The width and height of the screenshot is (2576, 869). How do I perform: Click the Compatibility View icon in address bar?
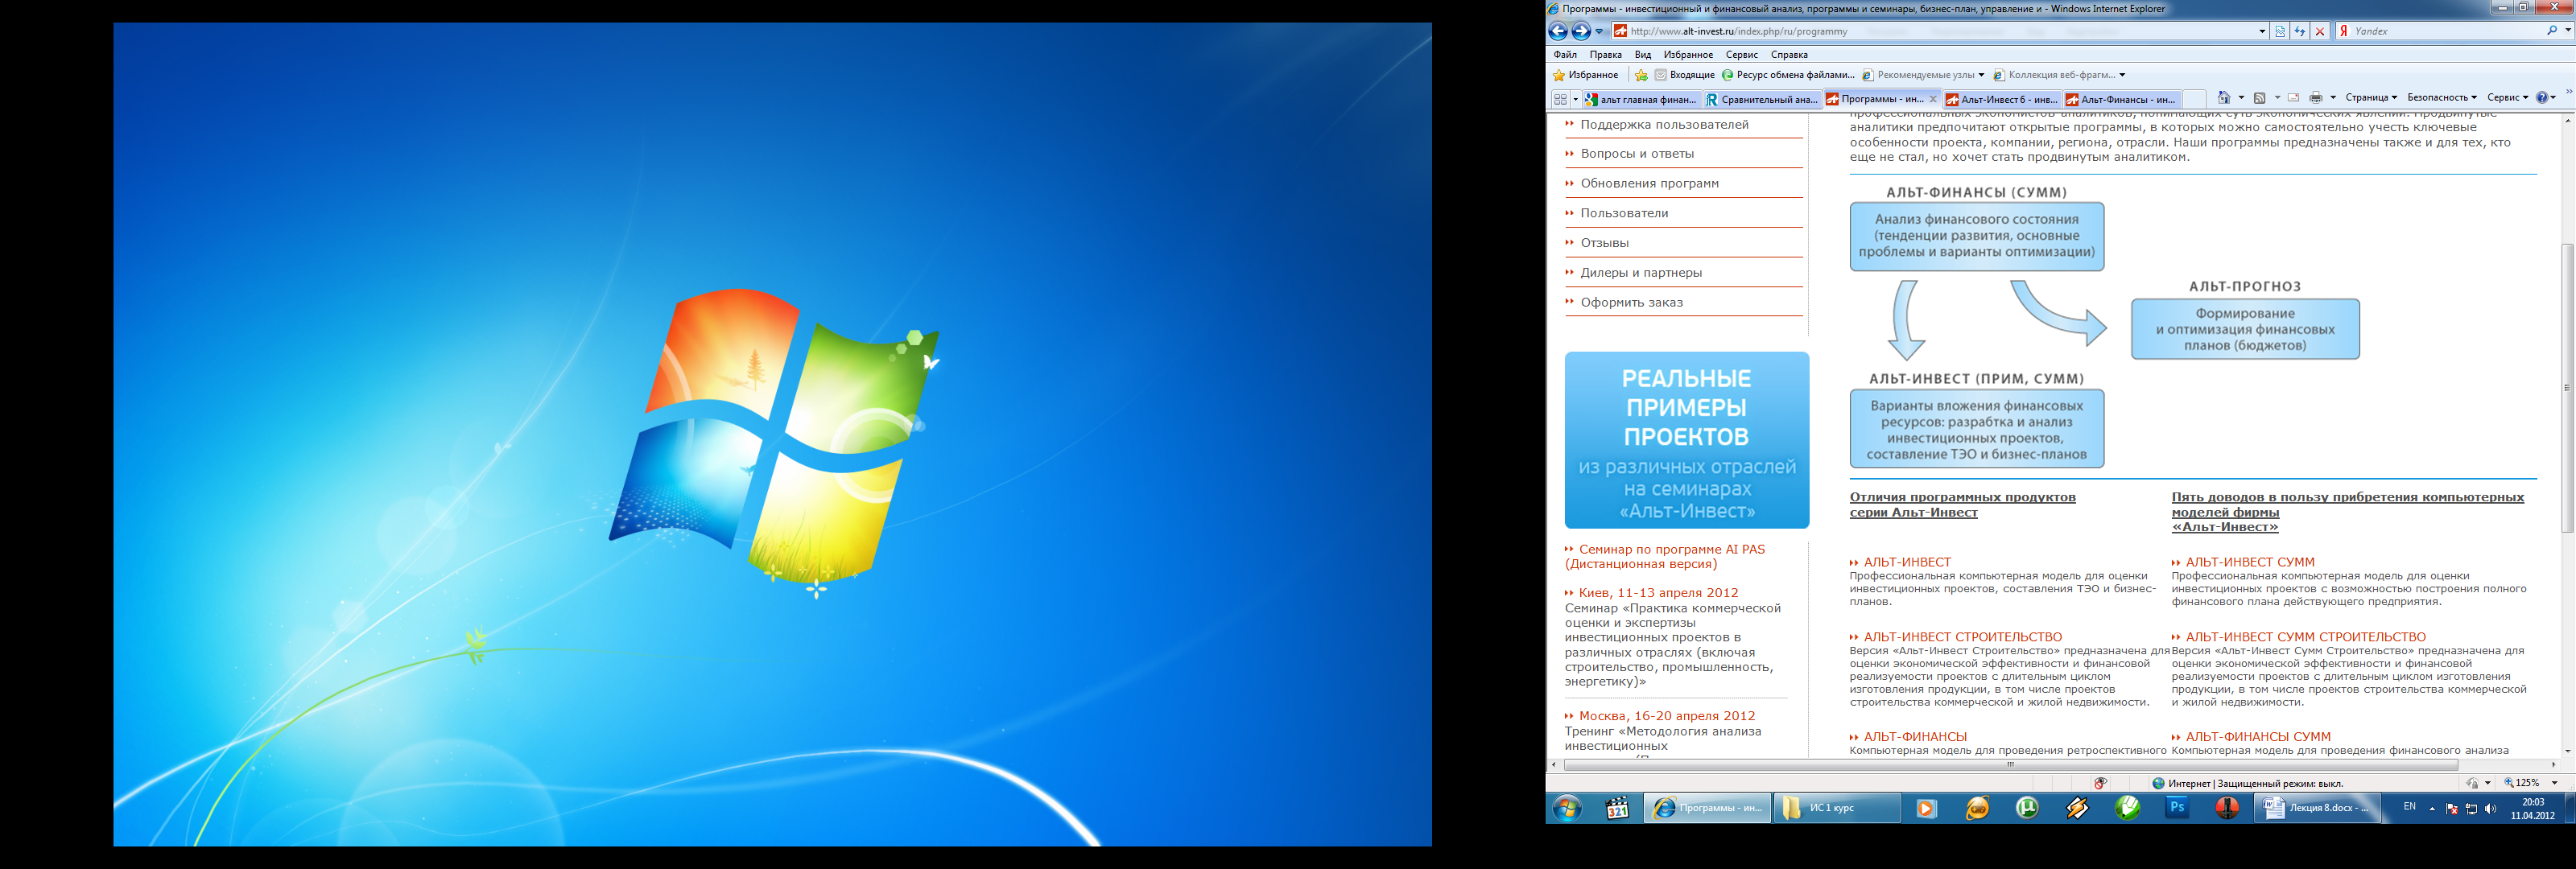click(2280, 31)
